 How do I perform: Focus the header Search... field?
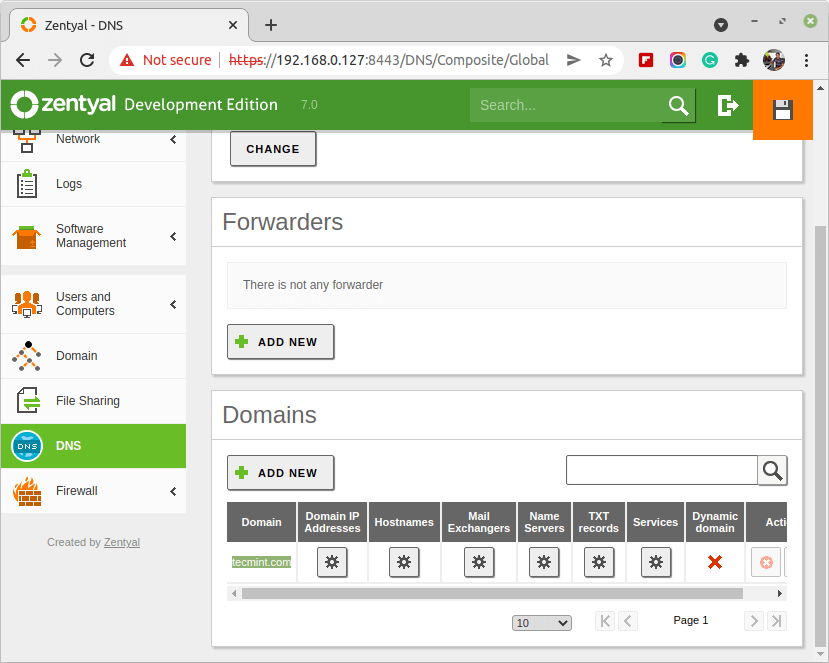pyautogui.click(x=566, y=105)
